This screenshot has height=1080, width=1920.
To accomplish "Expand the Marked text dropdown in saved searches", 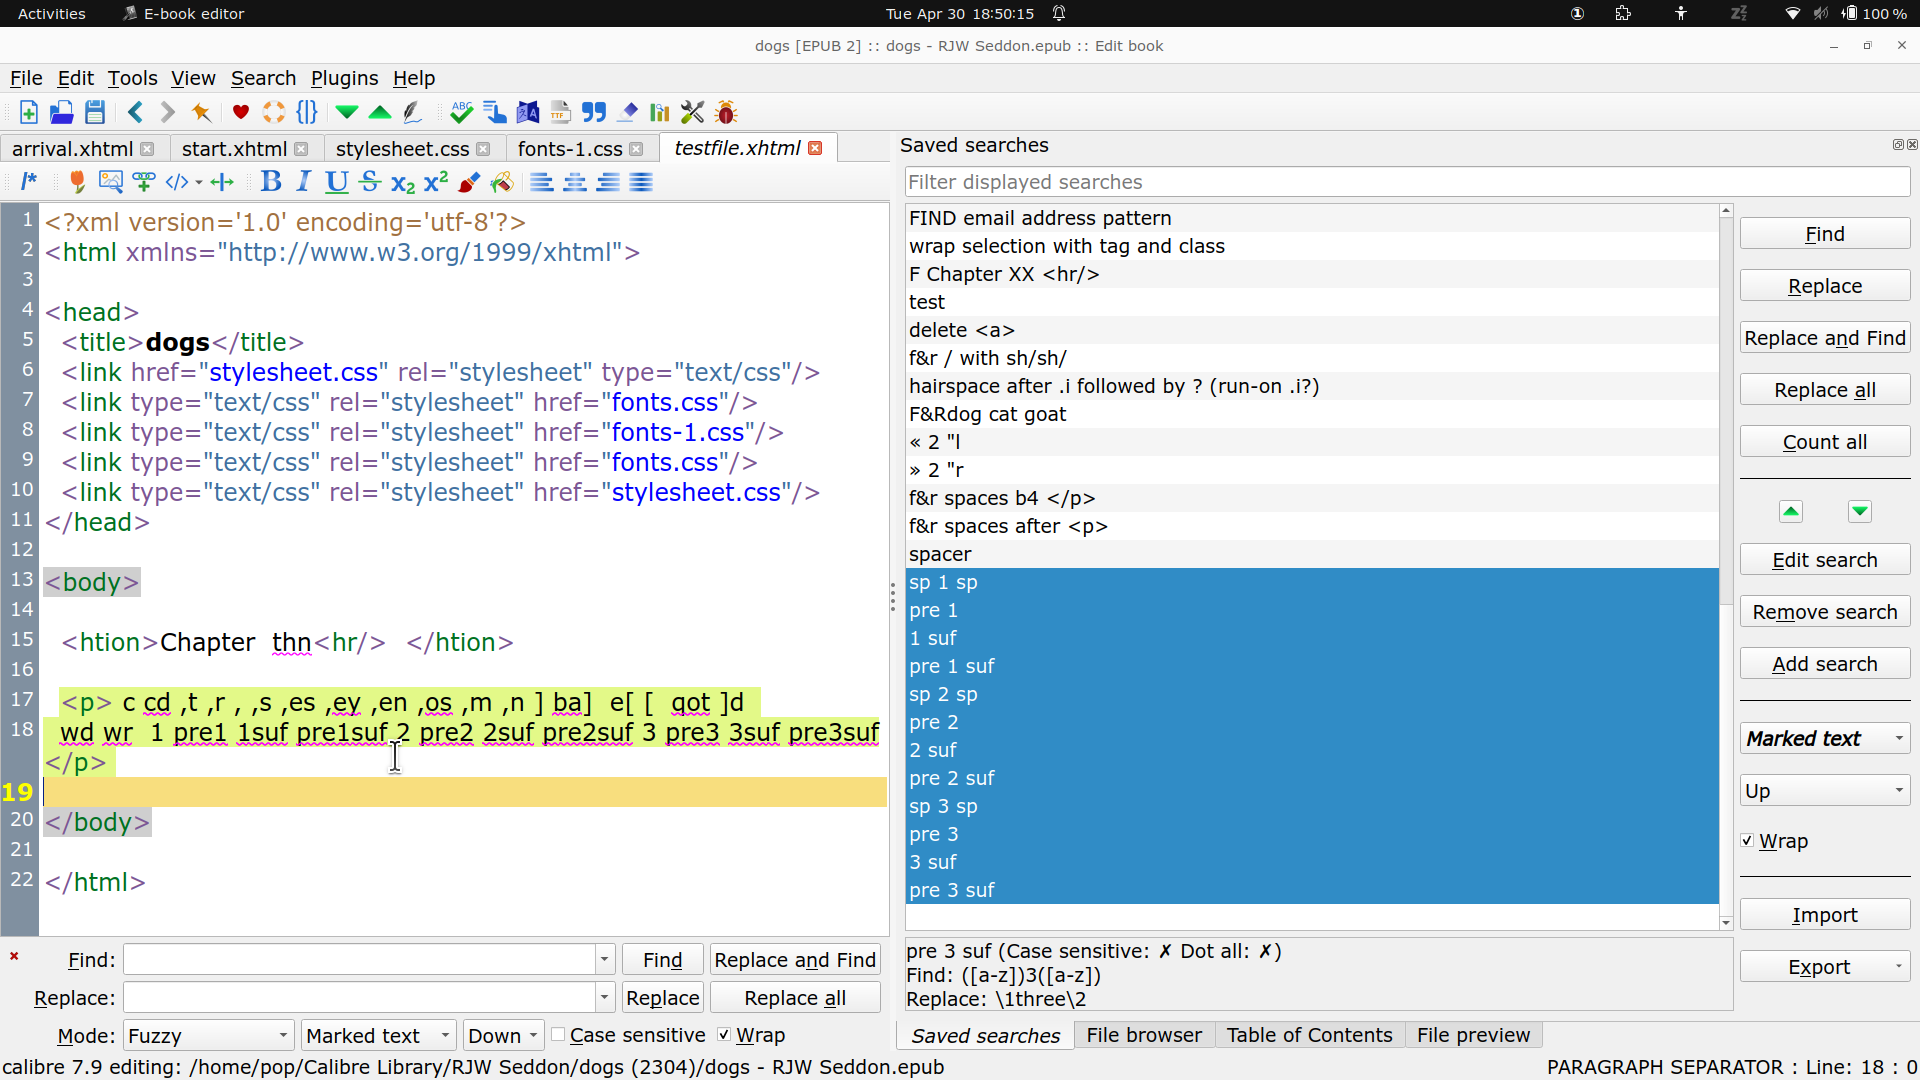I will click(x=1824, y=739).
